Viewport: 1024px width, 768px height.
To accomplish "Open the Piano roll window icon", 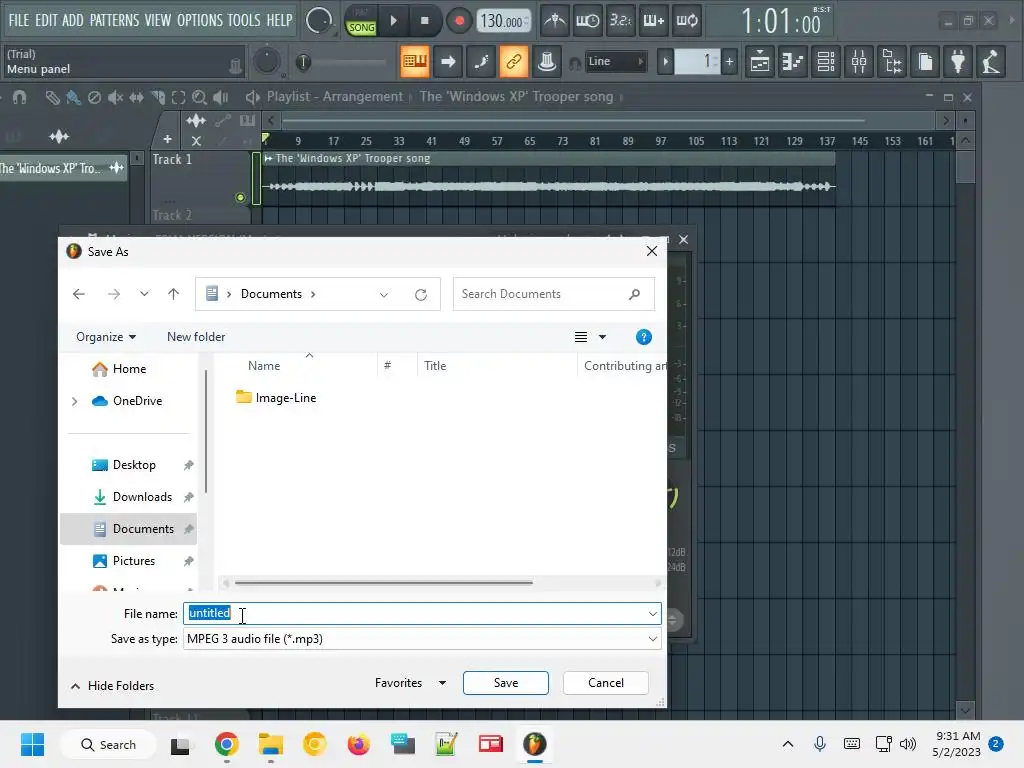I will tap(793, 62).
